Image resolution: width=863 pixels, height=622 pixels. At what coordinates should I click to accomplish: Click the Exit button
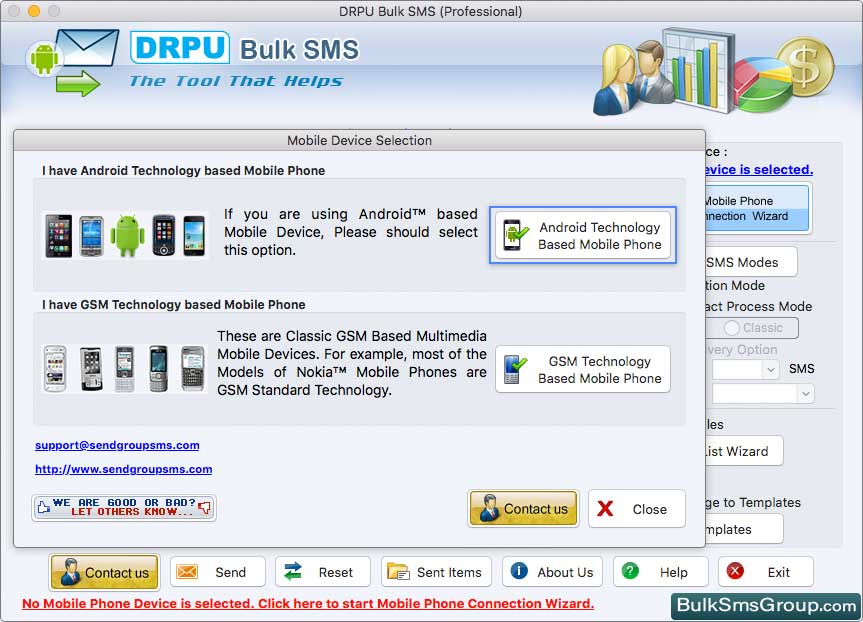pos(766,572)
